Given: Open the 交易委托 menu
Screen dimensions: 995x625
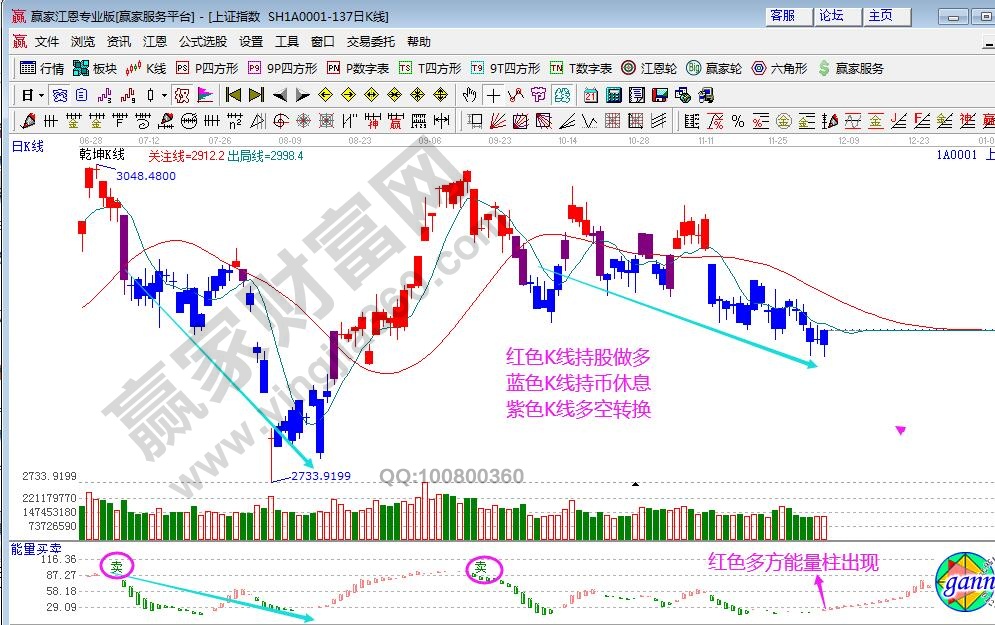Looking at the screenshot, I should (x=370, y=42).
